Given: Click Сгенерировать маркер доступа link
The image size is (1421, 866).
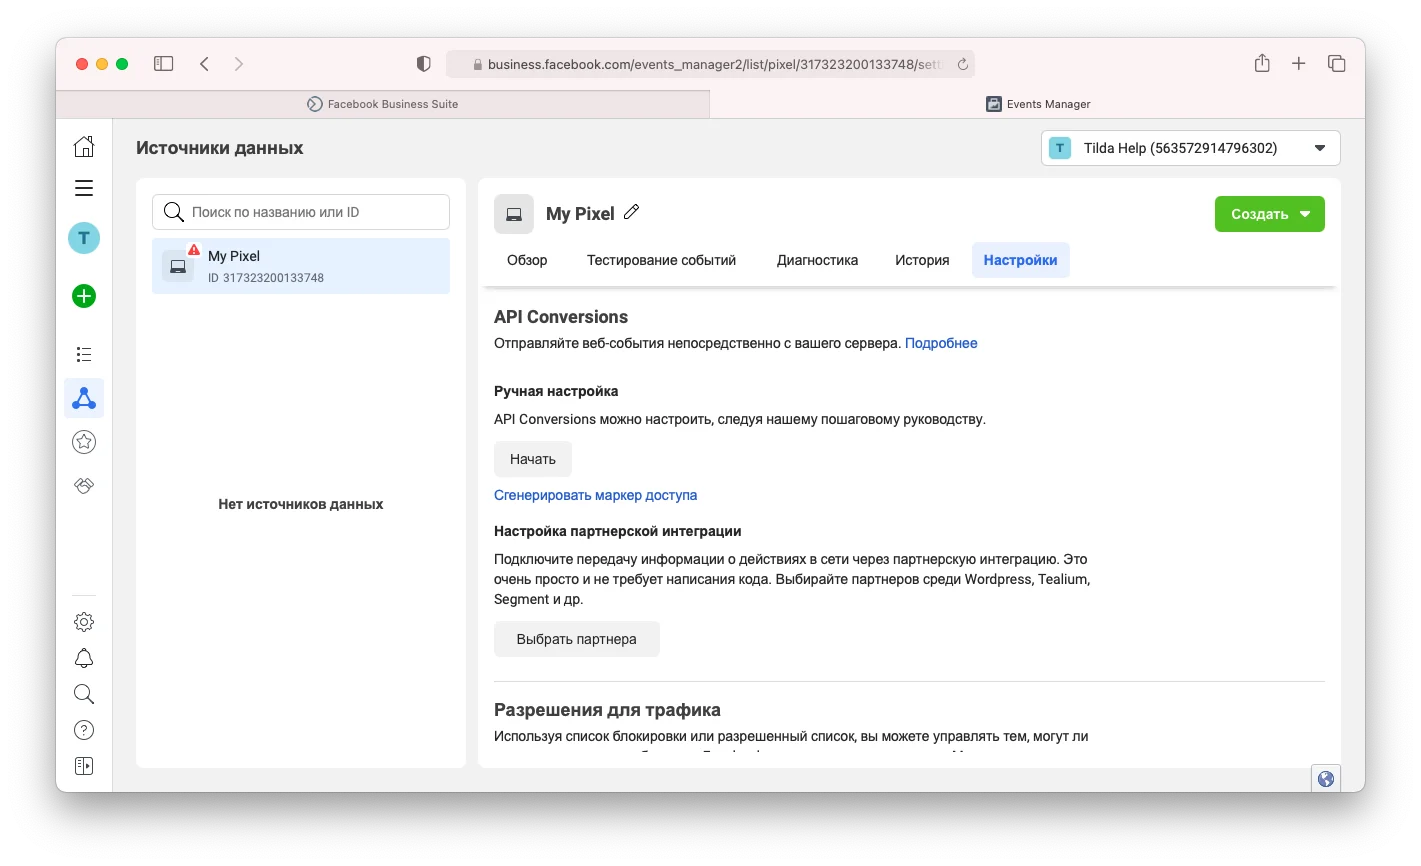Looking at the screenshot, I should click(x=595, y=495).
